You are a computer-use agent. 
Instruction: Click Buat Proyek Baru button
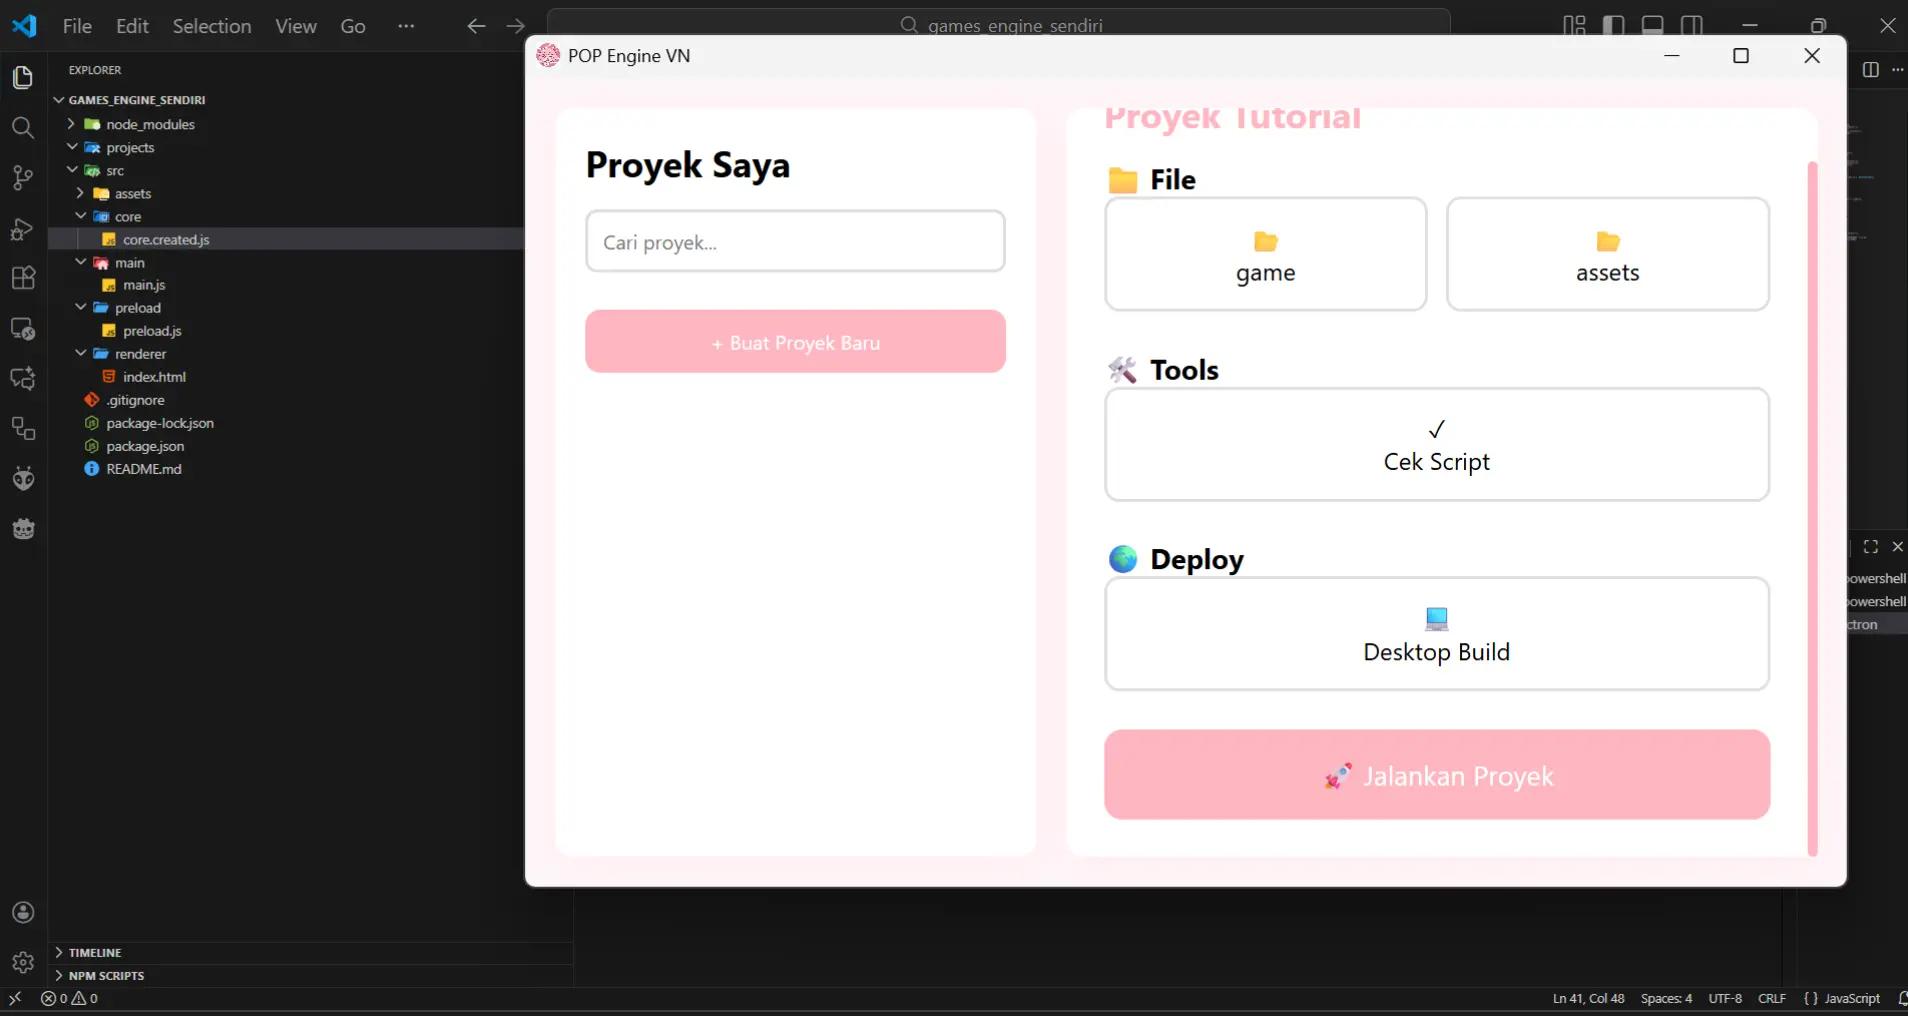coord(795,341)
